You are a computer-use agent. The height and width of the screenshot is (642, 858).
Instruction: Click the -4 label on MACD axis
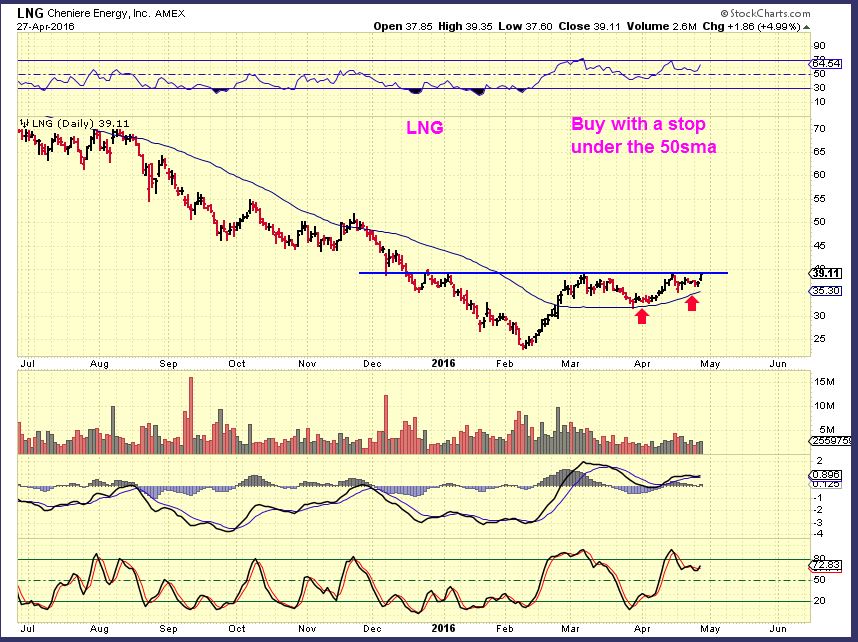coord(818,534)
